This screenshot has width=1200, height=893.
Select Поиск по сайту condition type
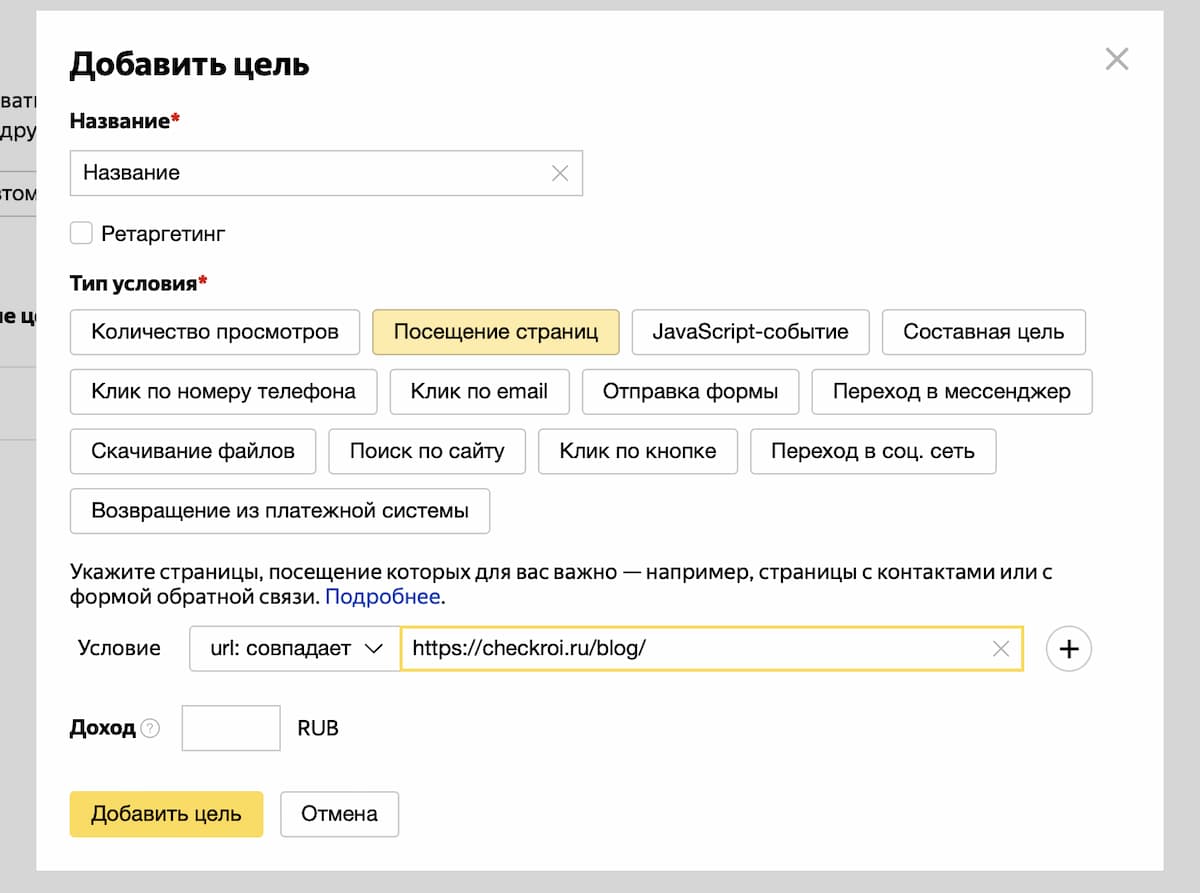point(427,451)
